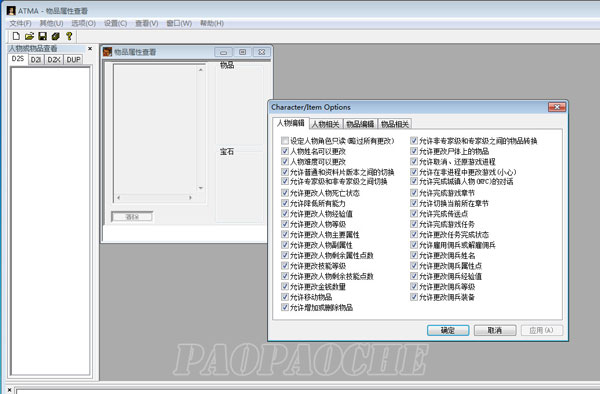
Task: Open the 文件(F) menu
Action: 20,23
